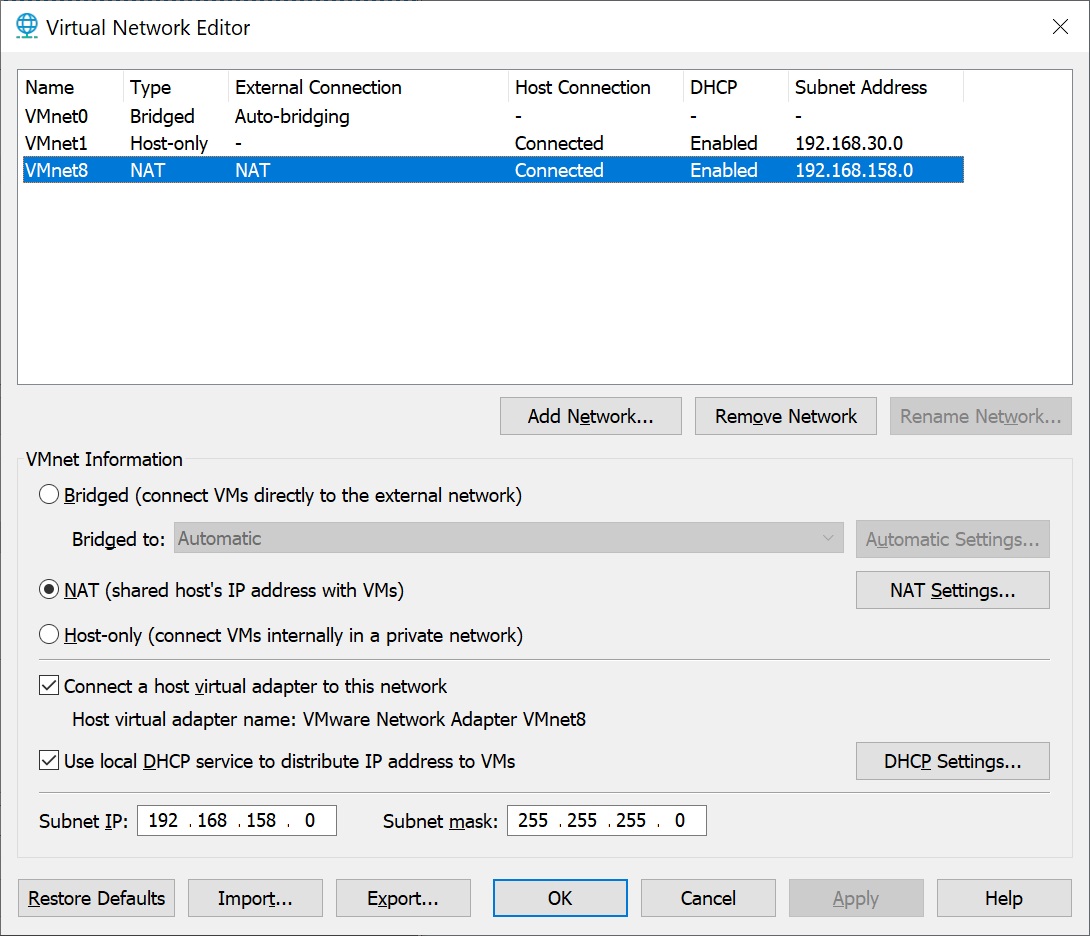1090x936 pixels.
Task: Click Remove Network button
Action: [x=786, y=416]
